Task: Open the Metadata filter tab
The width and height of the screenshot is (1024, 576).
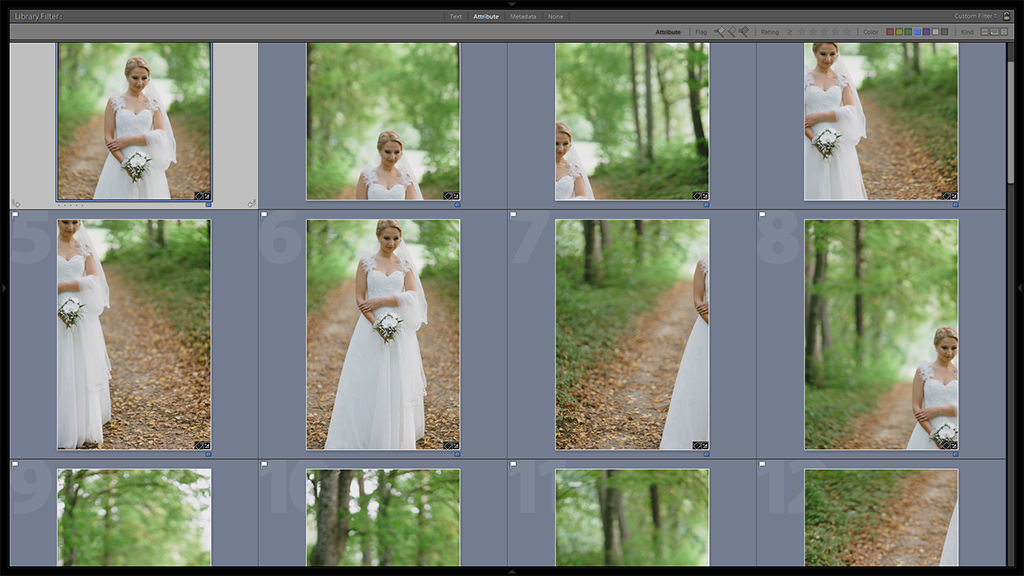Action: click(523, 16)
